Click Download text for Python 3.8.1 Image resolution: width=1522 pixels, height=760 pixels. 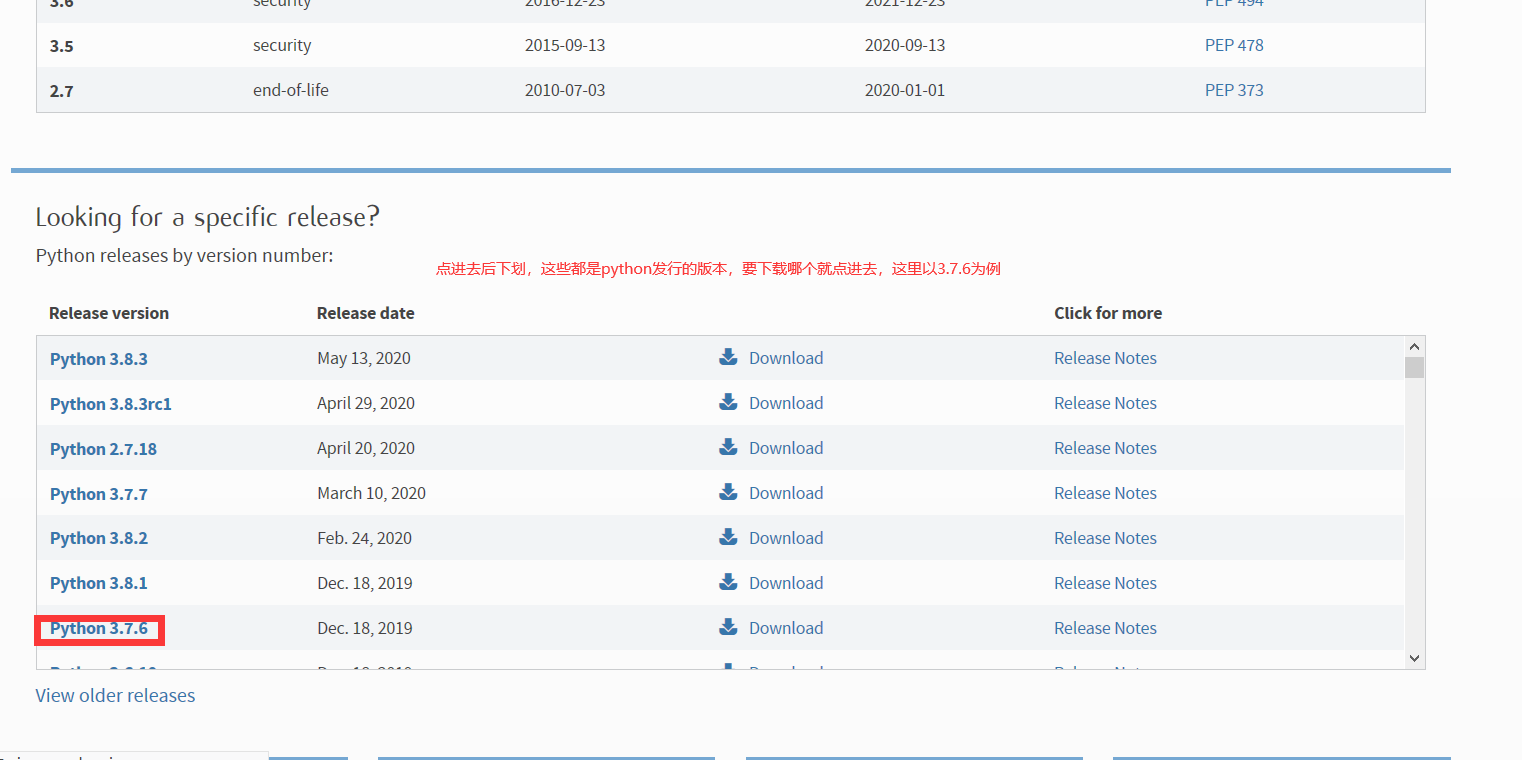point(786,583)
